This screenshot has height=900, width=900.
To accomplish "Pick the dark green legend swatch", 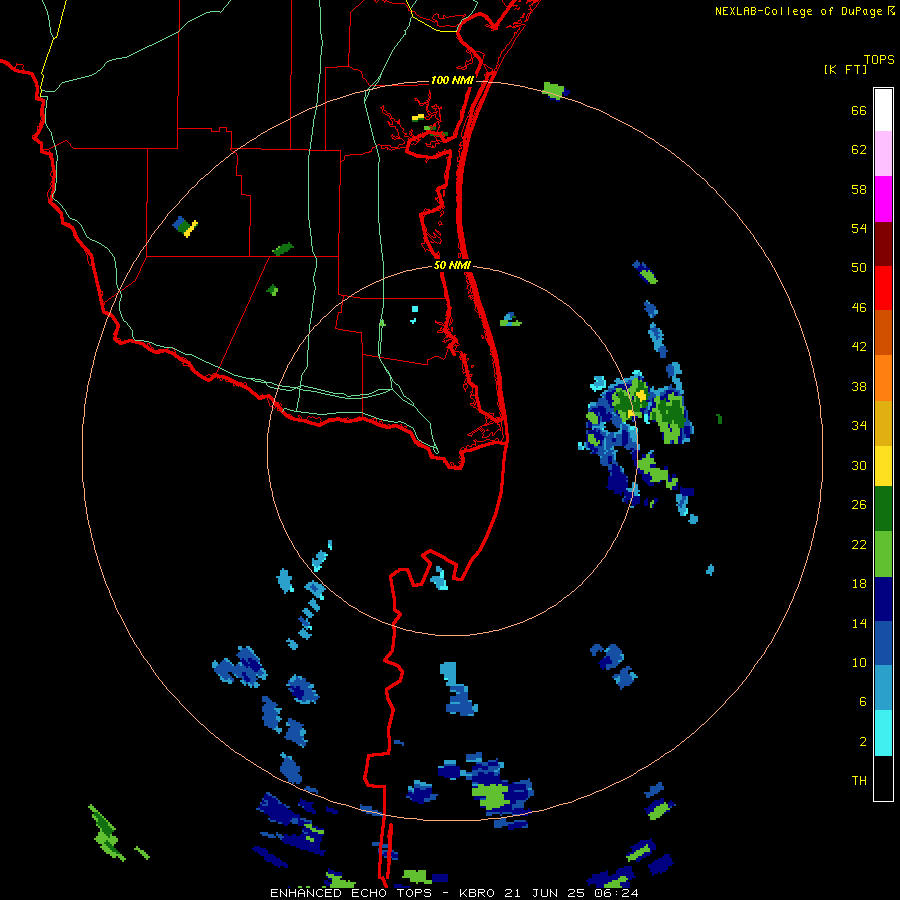I will point(883,509).
